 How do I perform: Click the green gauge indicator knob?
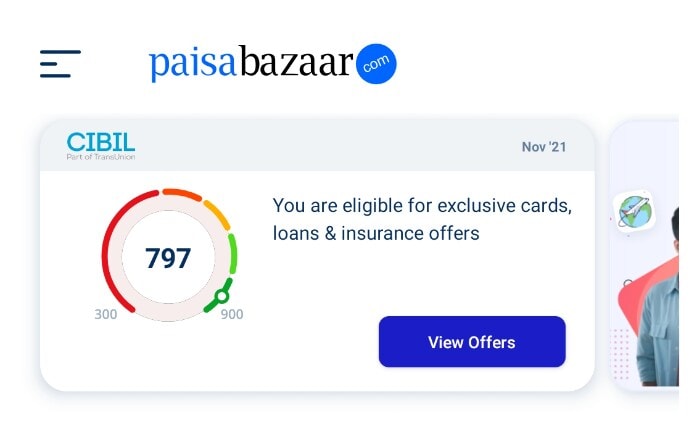[x=222, y=295]
